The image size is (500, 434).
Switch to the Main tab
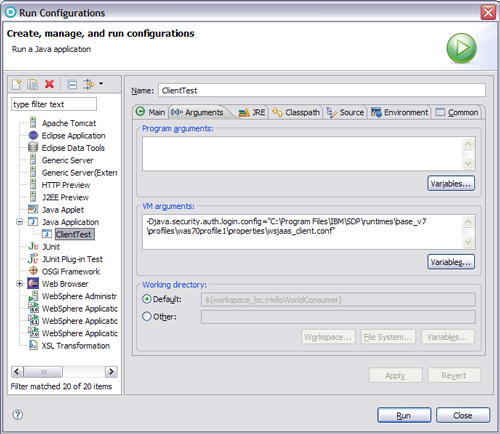(151, 112)
